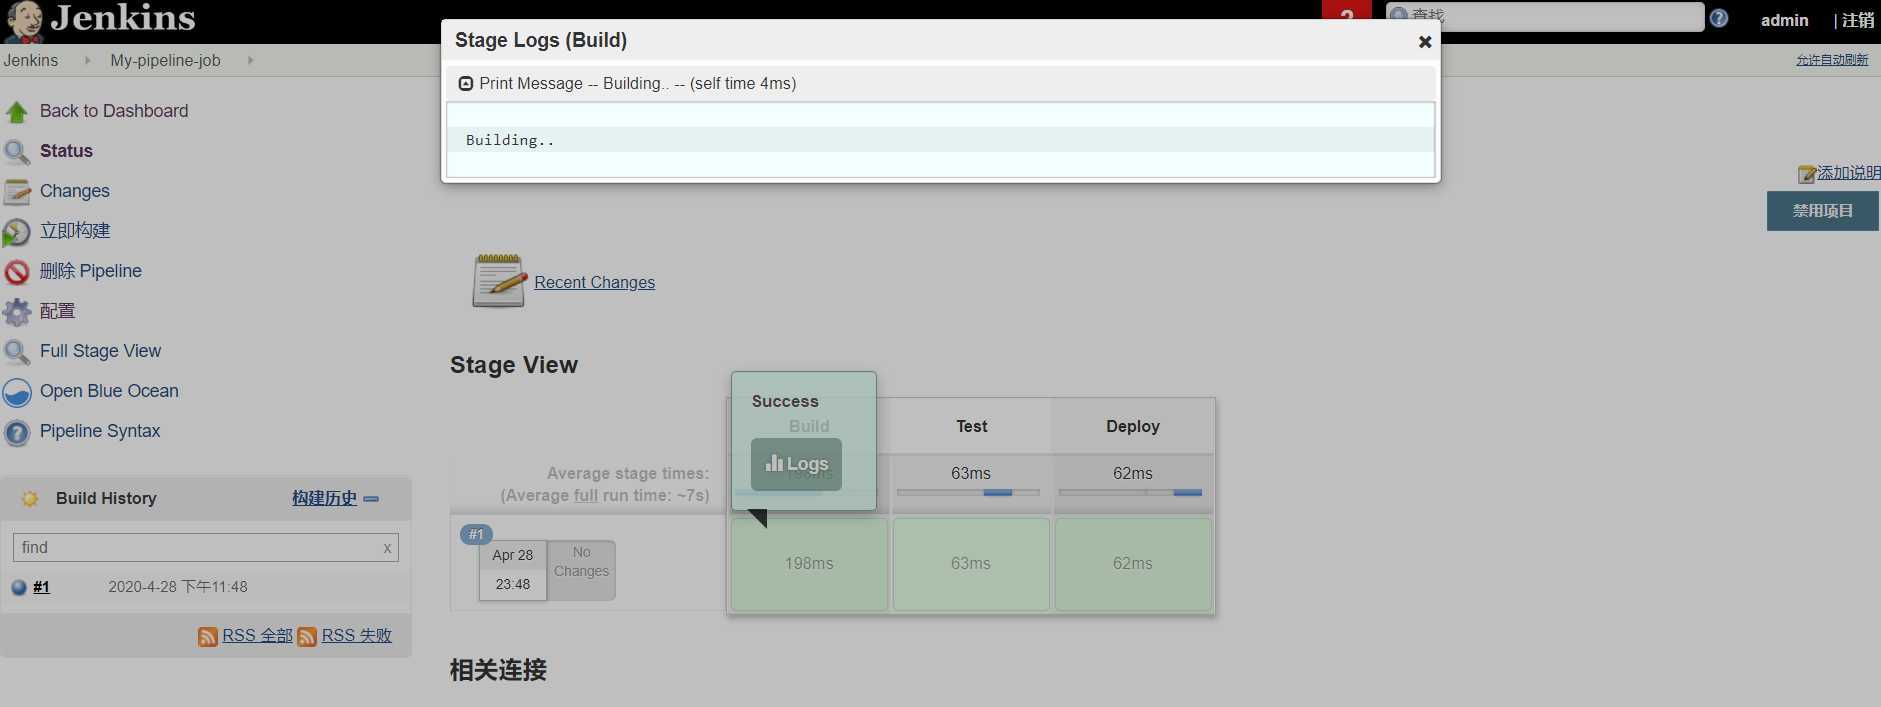
Task: Click the admin user link
Action: coord(1784,20)
